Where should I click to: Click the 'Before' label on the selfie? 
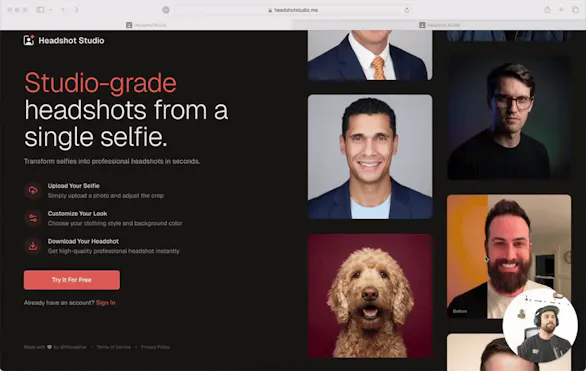tap(460, 311)
